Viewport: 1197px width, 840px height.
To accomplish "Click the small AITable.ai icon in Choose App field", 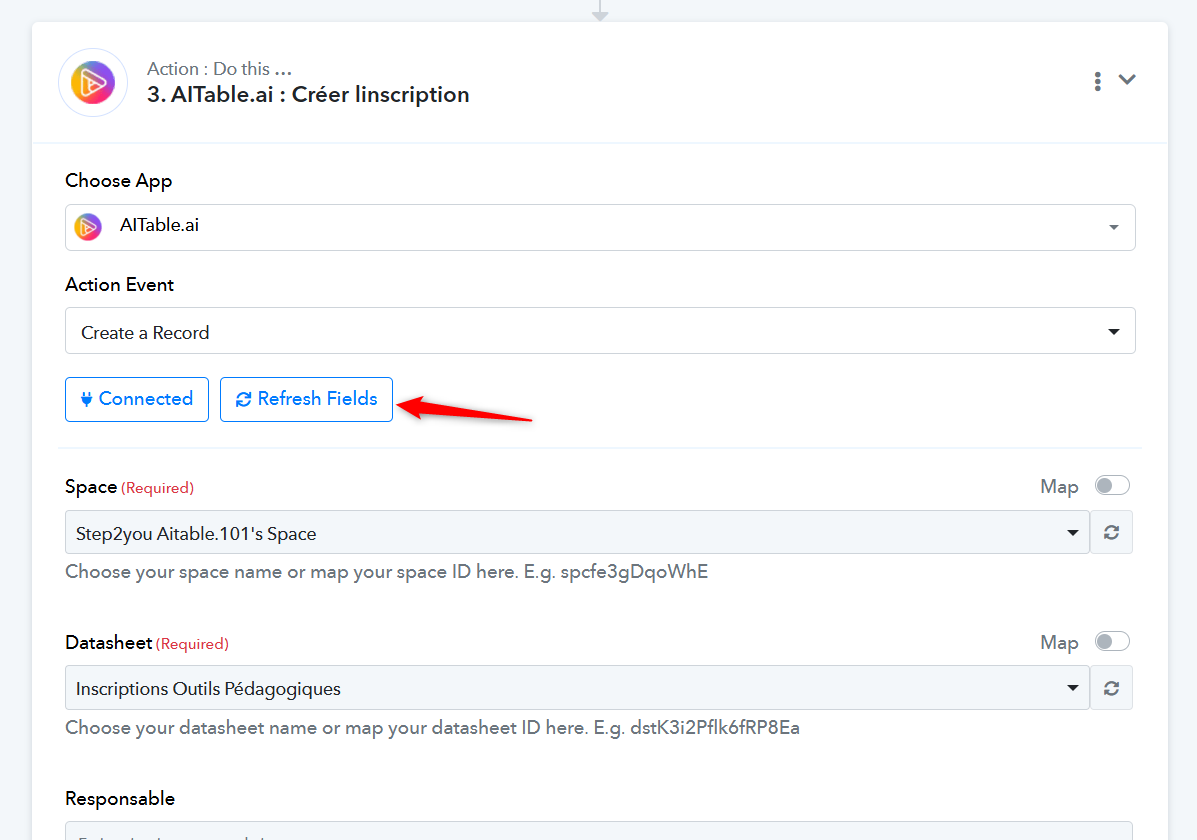I will tap(88, 227).
